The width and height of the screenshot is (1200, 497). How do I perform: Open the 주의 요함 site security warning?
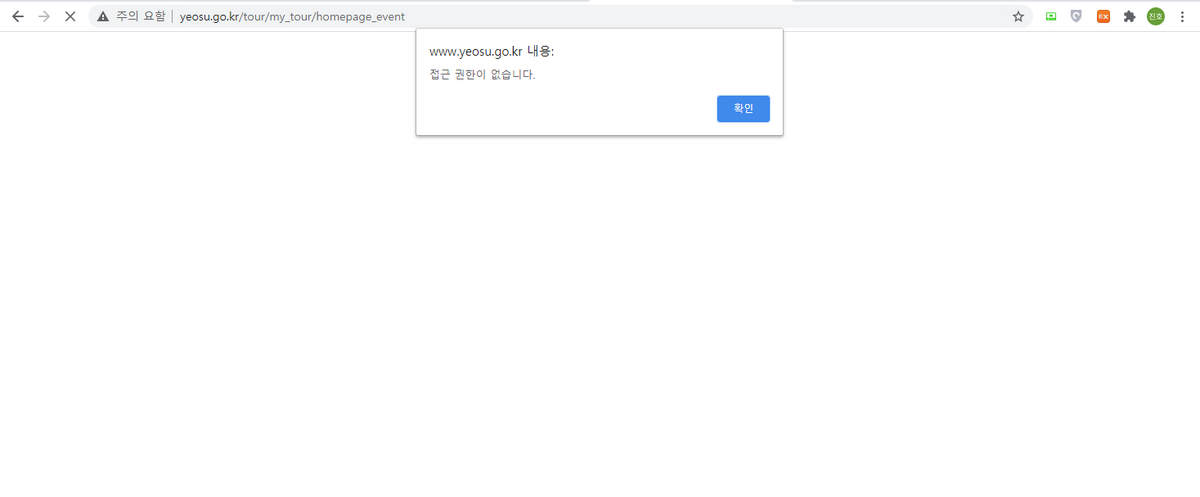click(x=131, y=16)
